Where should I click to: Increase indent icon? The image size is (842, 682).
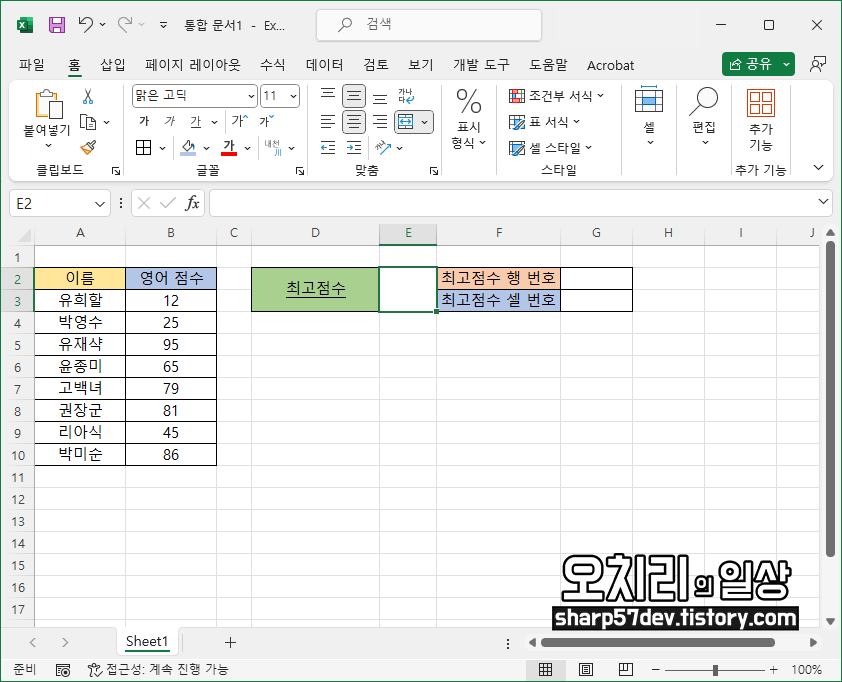click(354, 148)
